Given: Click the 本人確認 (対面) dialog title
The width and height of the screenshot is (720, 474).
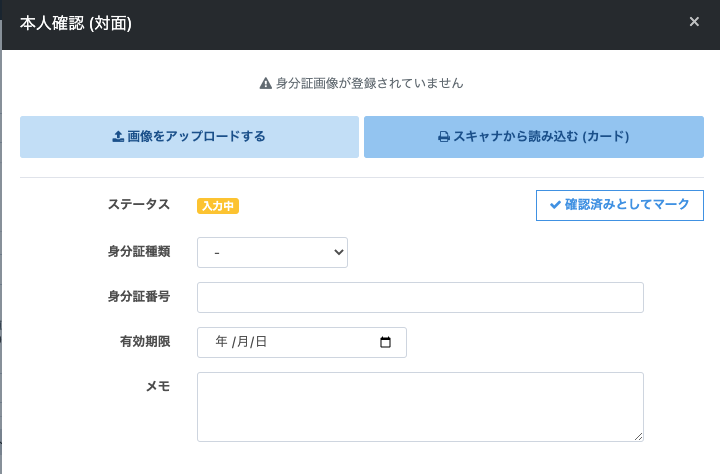Looking at the screenshot, I should (x=76, y=22).
